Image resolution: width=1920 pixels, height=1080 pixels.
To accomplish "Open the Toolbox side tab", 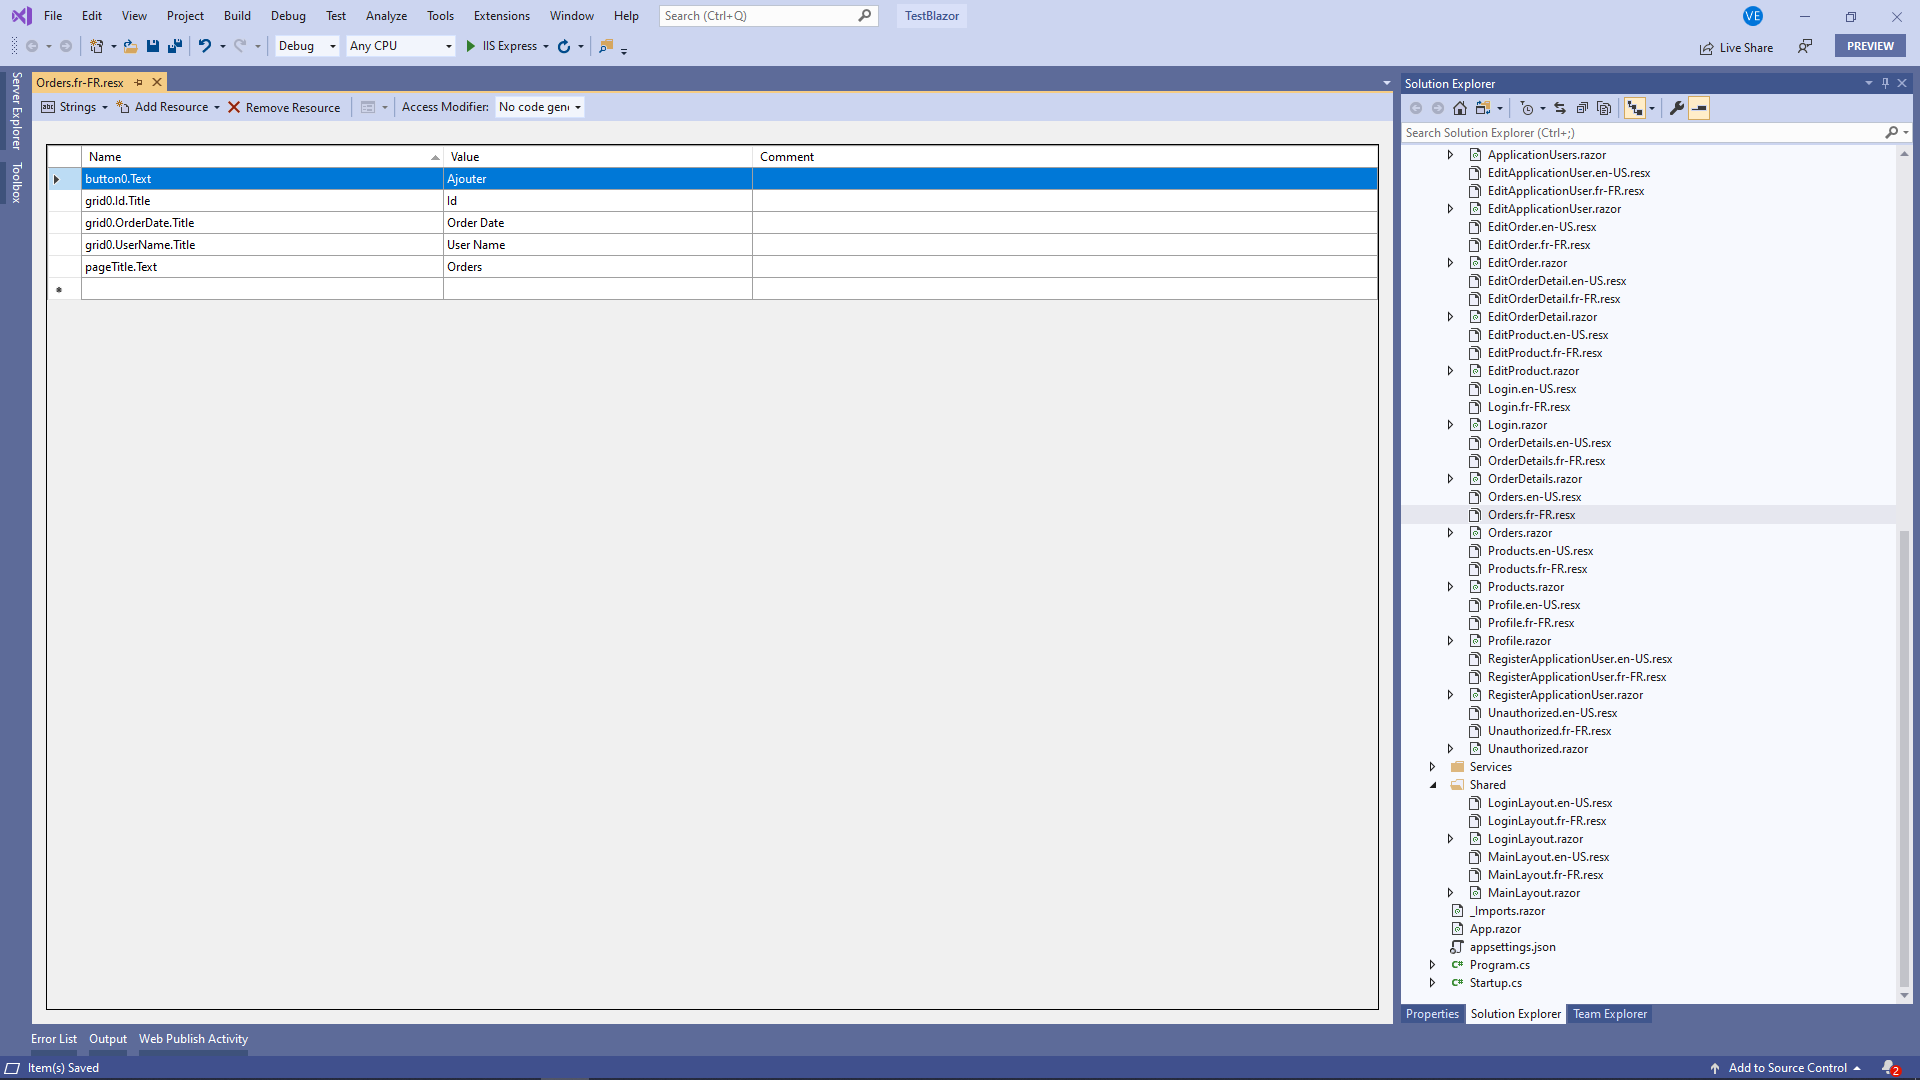I will [x=16, y=183].
